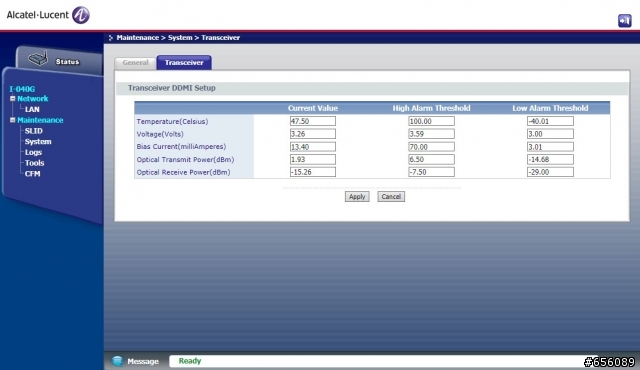
Task: Click Temperature low alarm threshold field
Action: point(550,121)
